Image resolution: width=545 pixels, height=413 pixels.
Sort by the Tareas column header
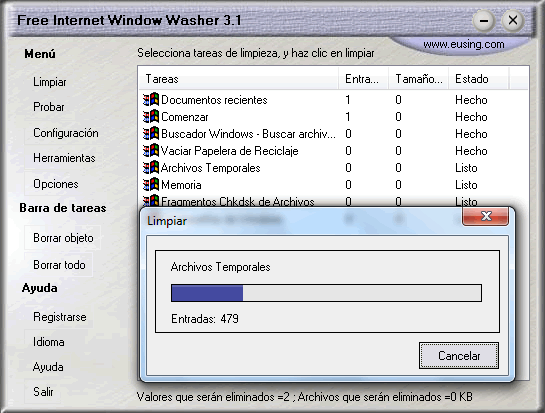(239, 79)
